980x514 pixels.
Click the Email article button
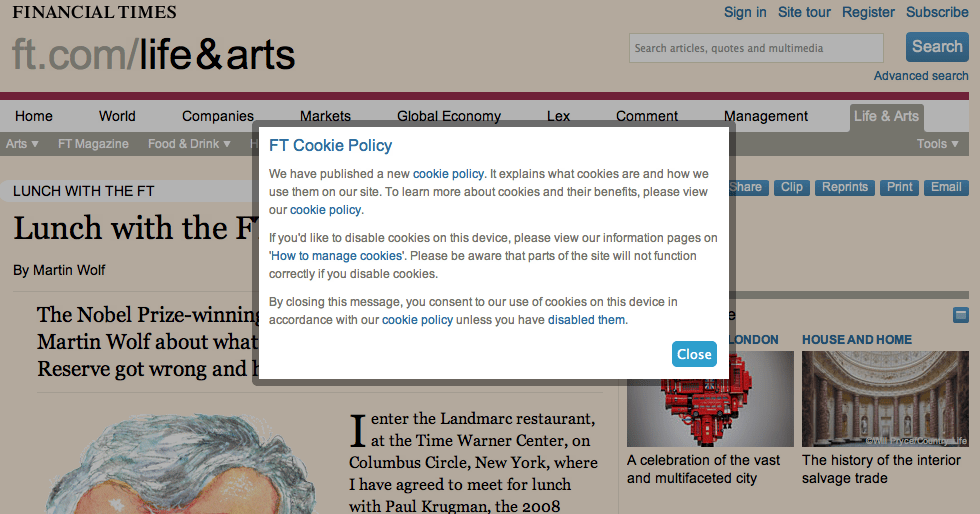(x=946, y=187)
